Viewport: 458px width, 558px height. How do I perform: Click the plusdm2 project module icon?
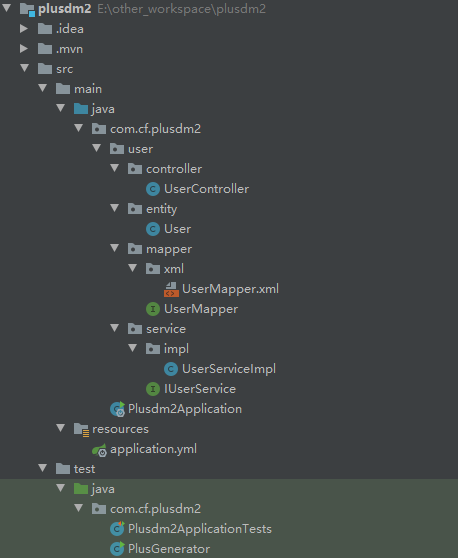[x=27, y=9]
